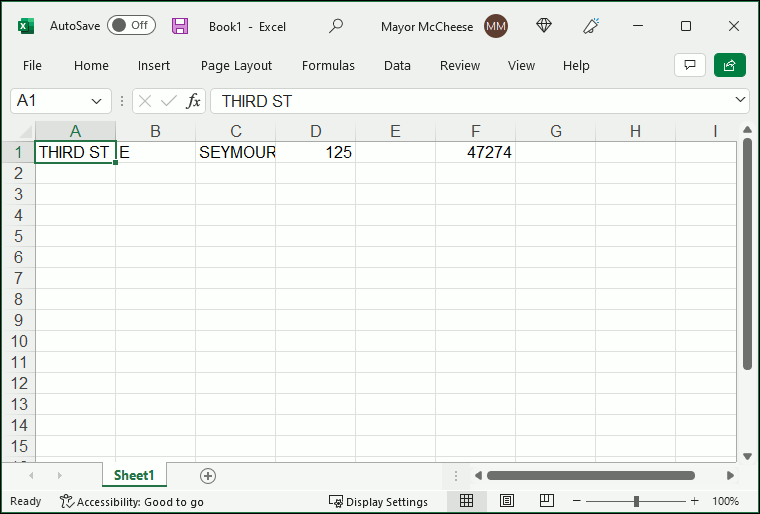This screenshot has width=760, height=514.
Task: Select Normal view button in status bar
Action: [x=467, y=501]
